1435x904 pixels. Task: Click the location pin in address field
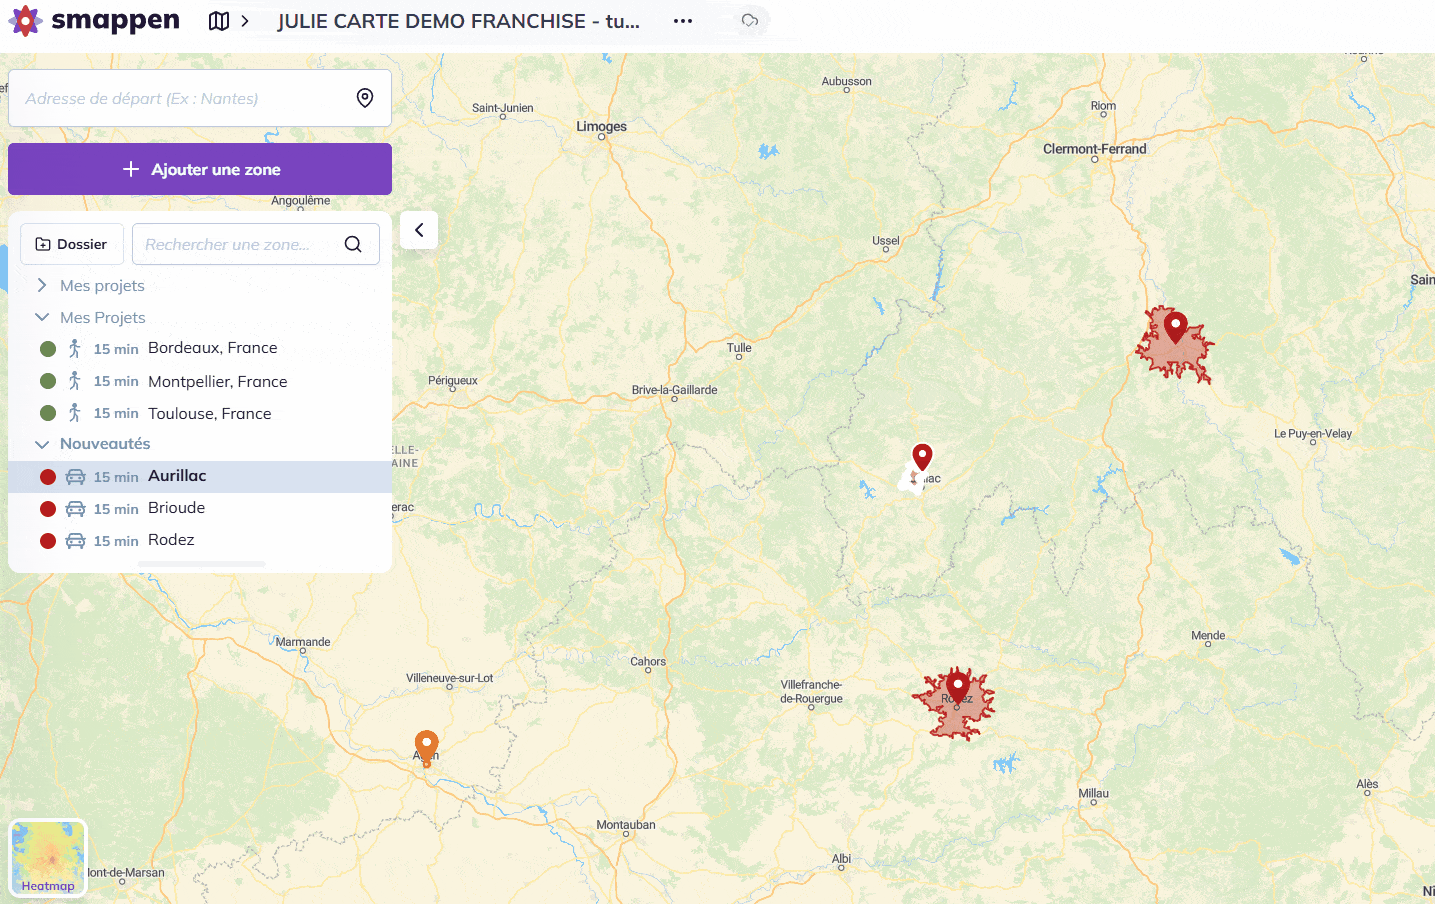365,98
